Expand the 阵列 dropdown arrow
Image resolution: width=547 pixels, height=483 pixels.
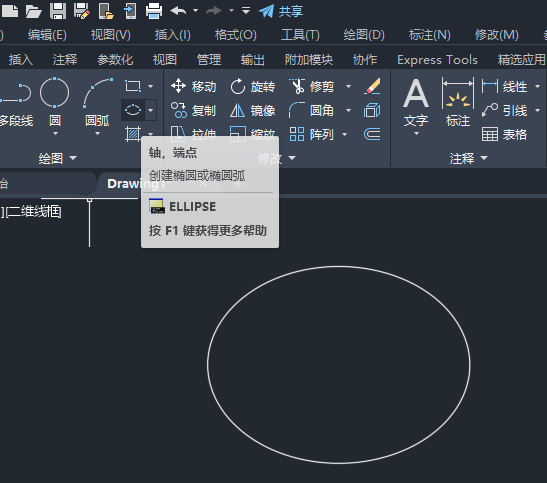345,134
